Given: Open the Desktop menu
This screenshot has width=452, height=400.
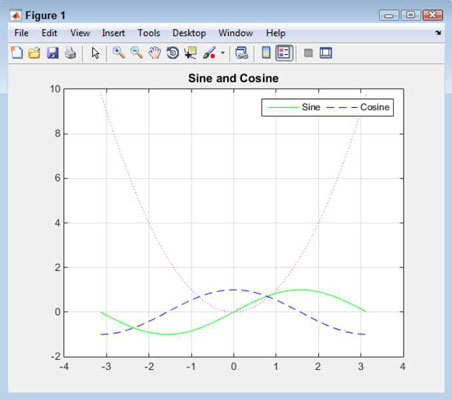Looking at the screenshot, I should 189,33.
